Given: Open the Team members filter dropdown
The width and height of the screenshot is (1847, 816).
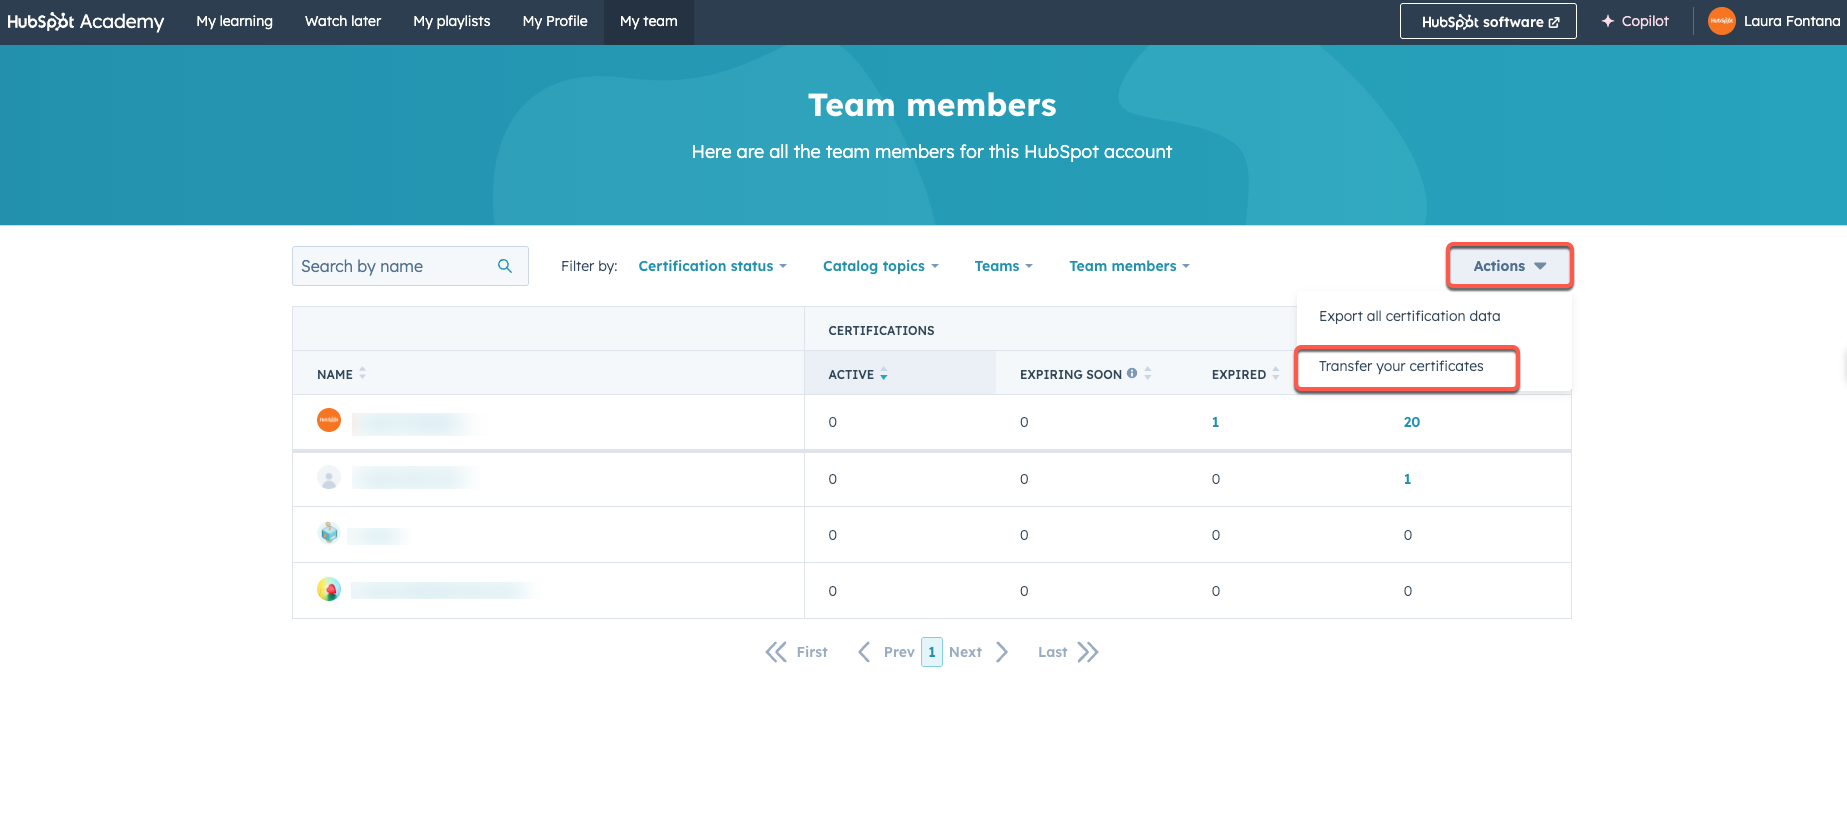Looking at the screenshot, I should click(1130, 266).
